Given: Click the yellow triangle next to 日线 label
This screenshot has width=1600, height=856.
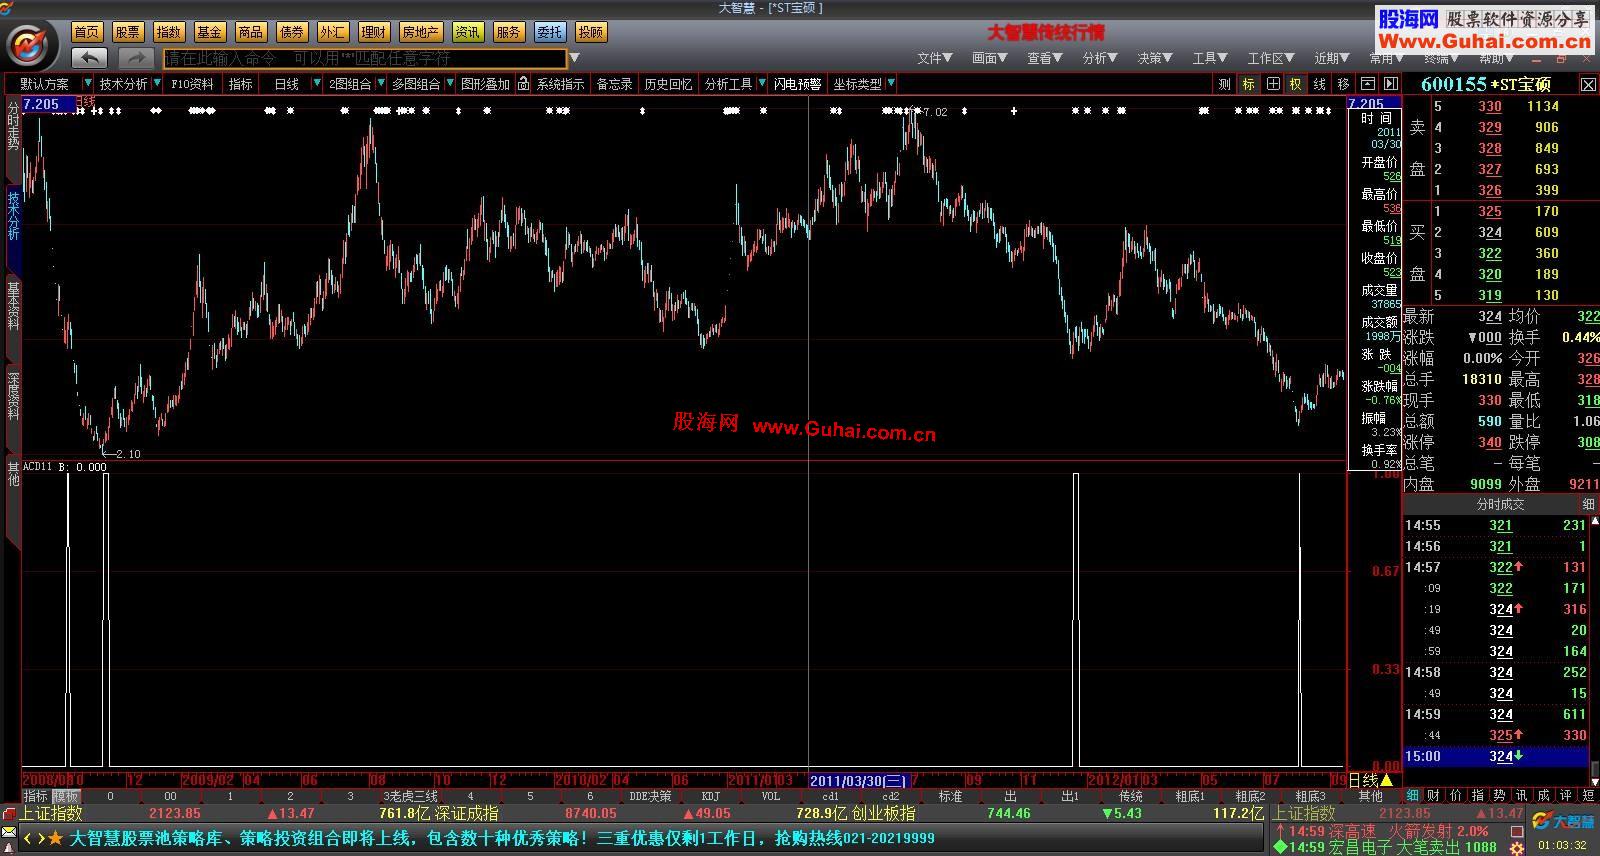Looking at the screenshot, I should click(x=1386, y=780).
